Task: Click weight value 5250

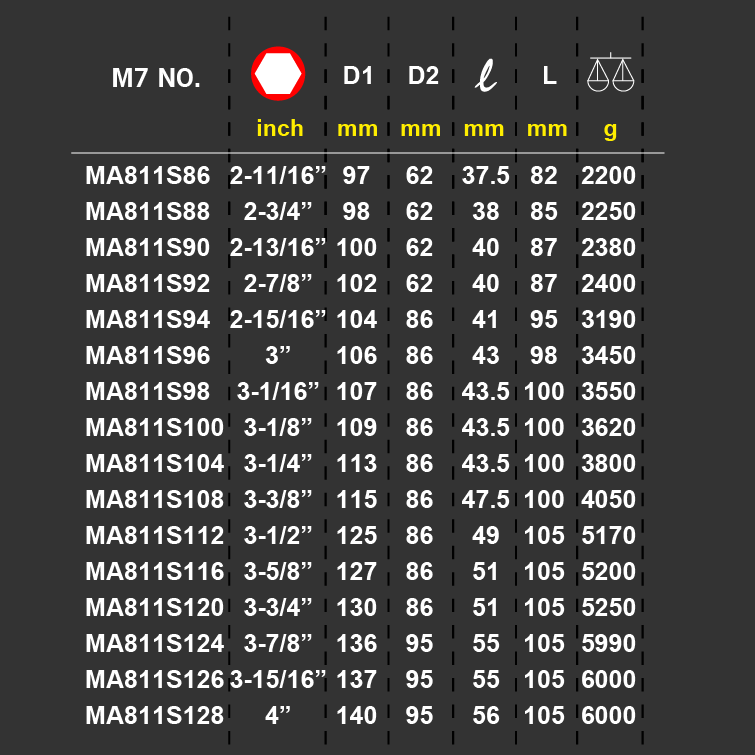Action: point(609,607)
